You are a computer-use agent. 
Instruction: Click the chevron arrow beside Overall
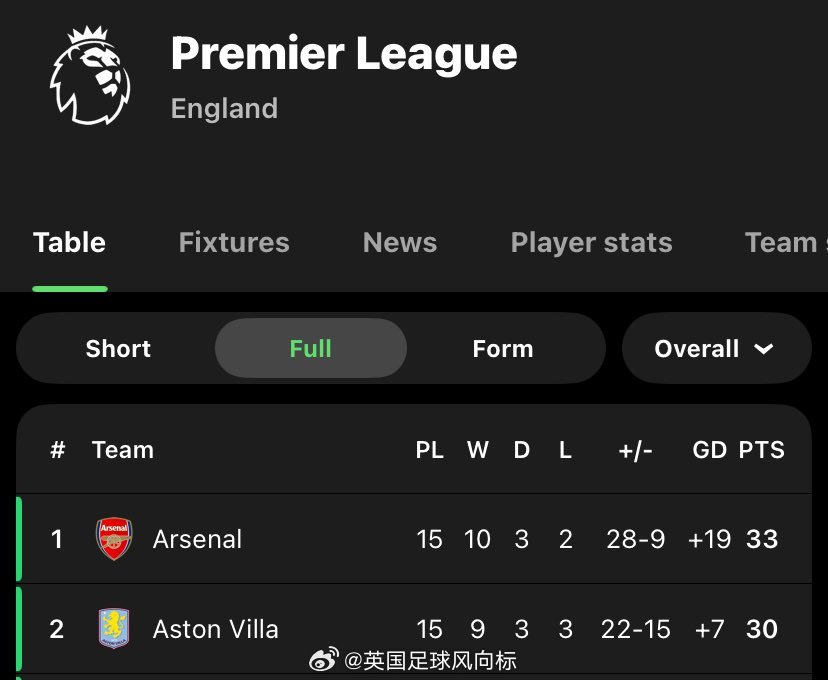click(x=764, y=349)
